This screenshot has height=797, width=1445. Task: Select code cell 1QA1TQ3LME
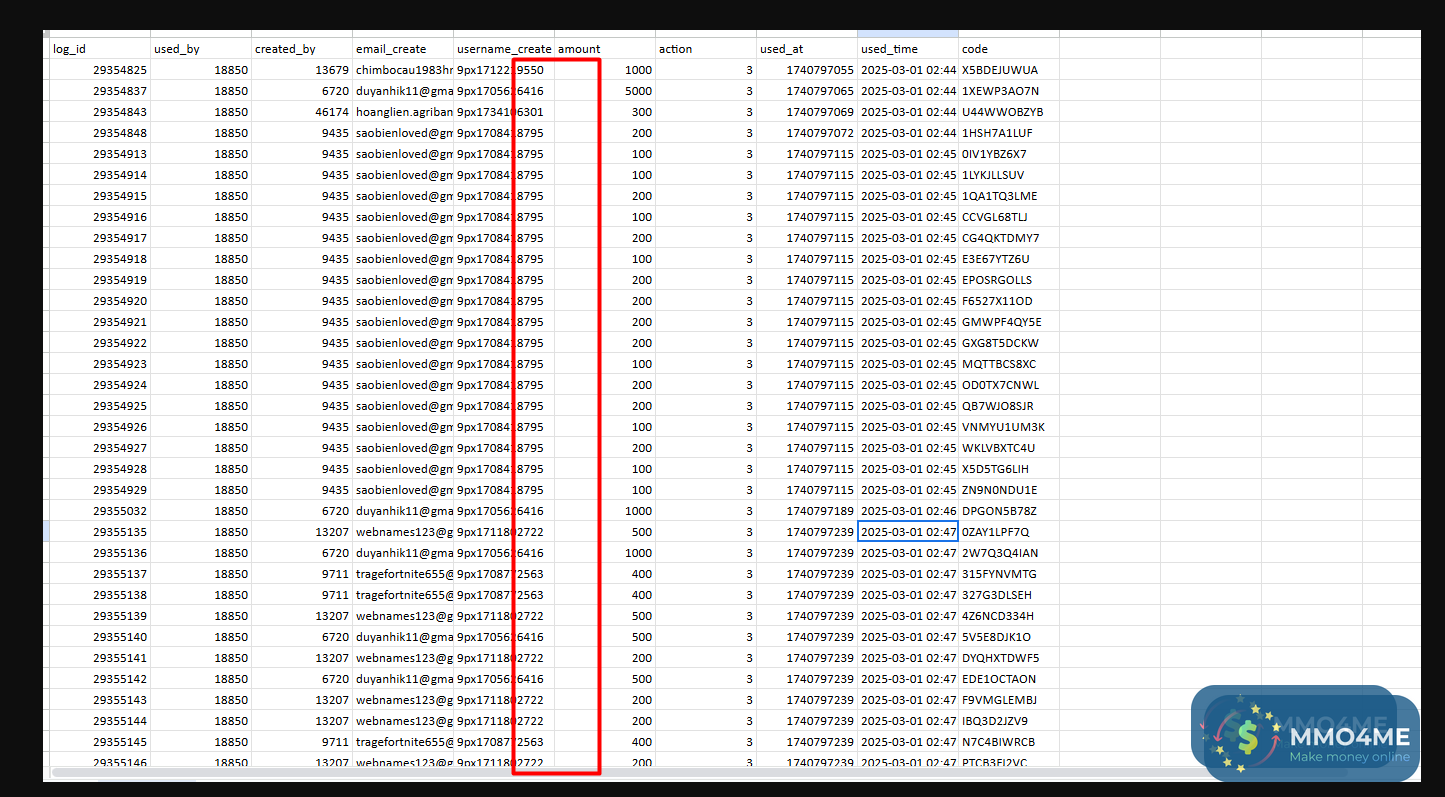(1009, 196)
